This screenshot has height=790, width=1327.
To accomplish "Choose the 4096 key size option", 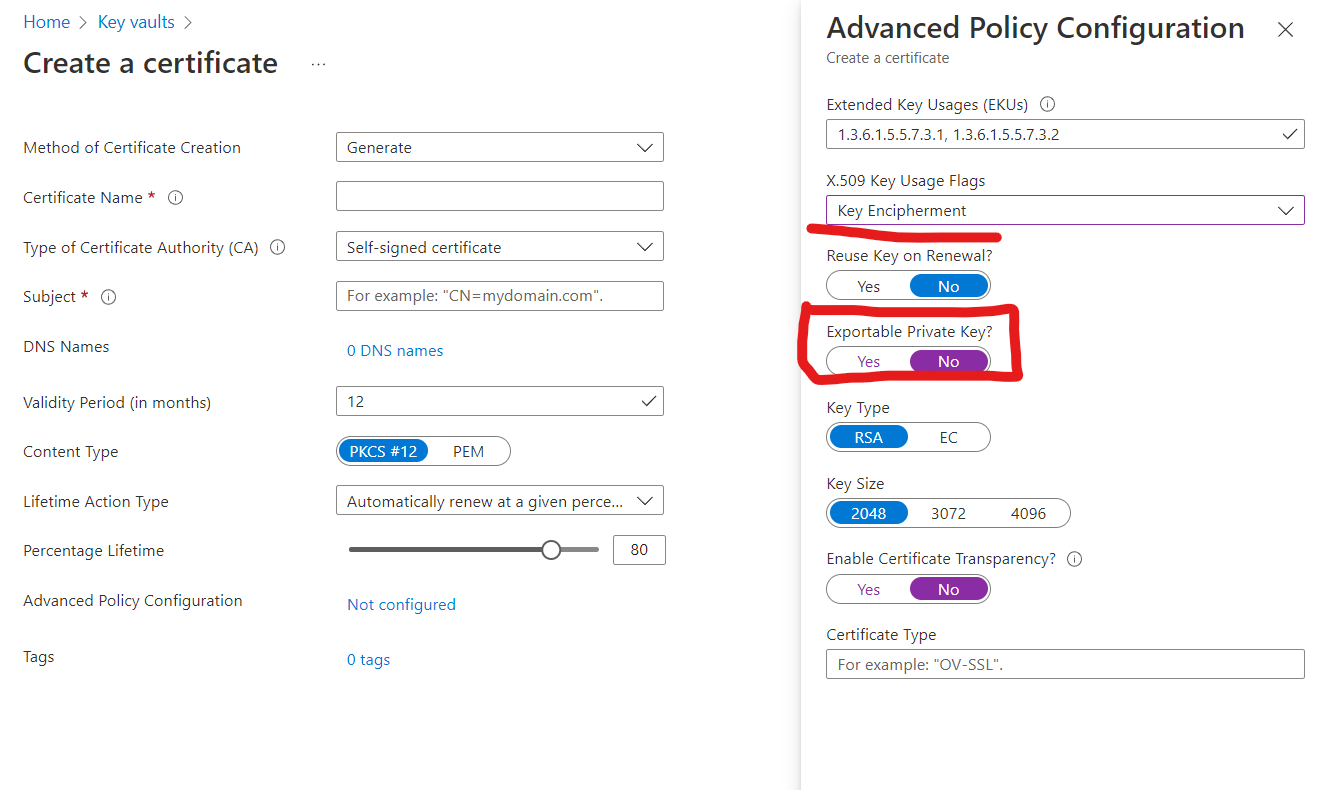I will coord(1028,513).
